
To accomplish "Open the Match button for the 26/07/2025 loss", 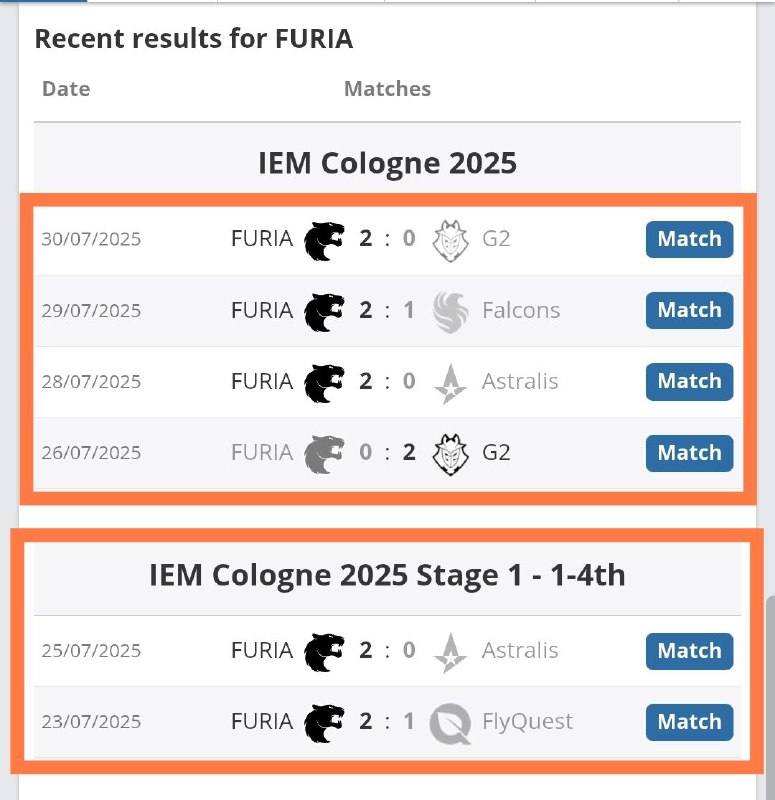I will click(689, 453).
